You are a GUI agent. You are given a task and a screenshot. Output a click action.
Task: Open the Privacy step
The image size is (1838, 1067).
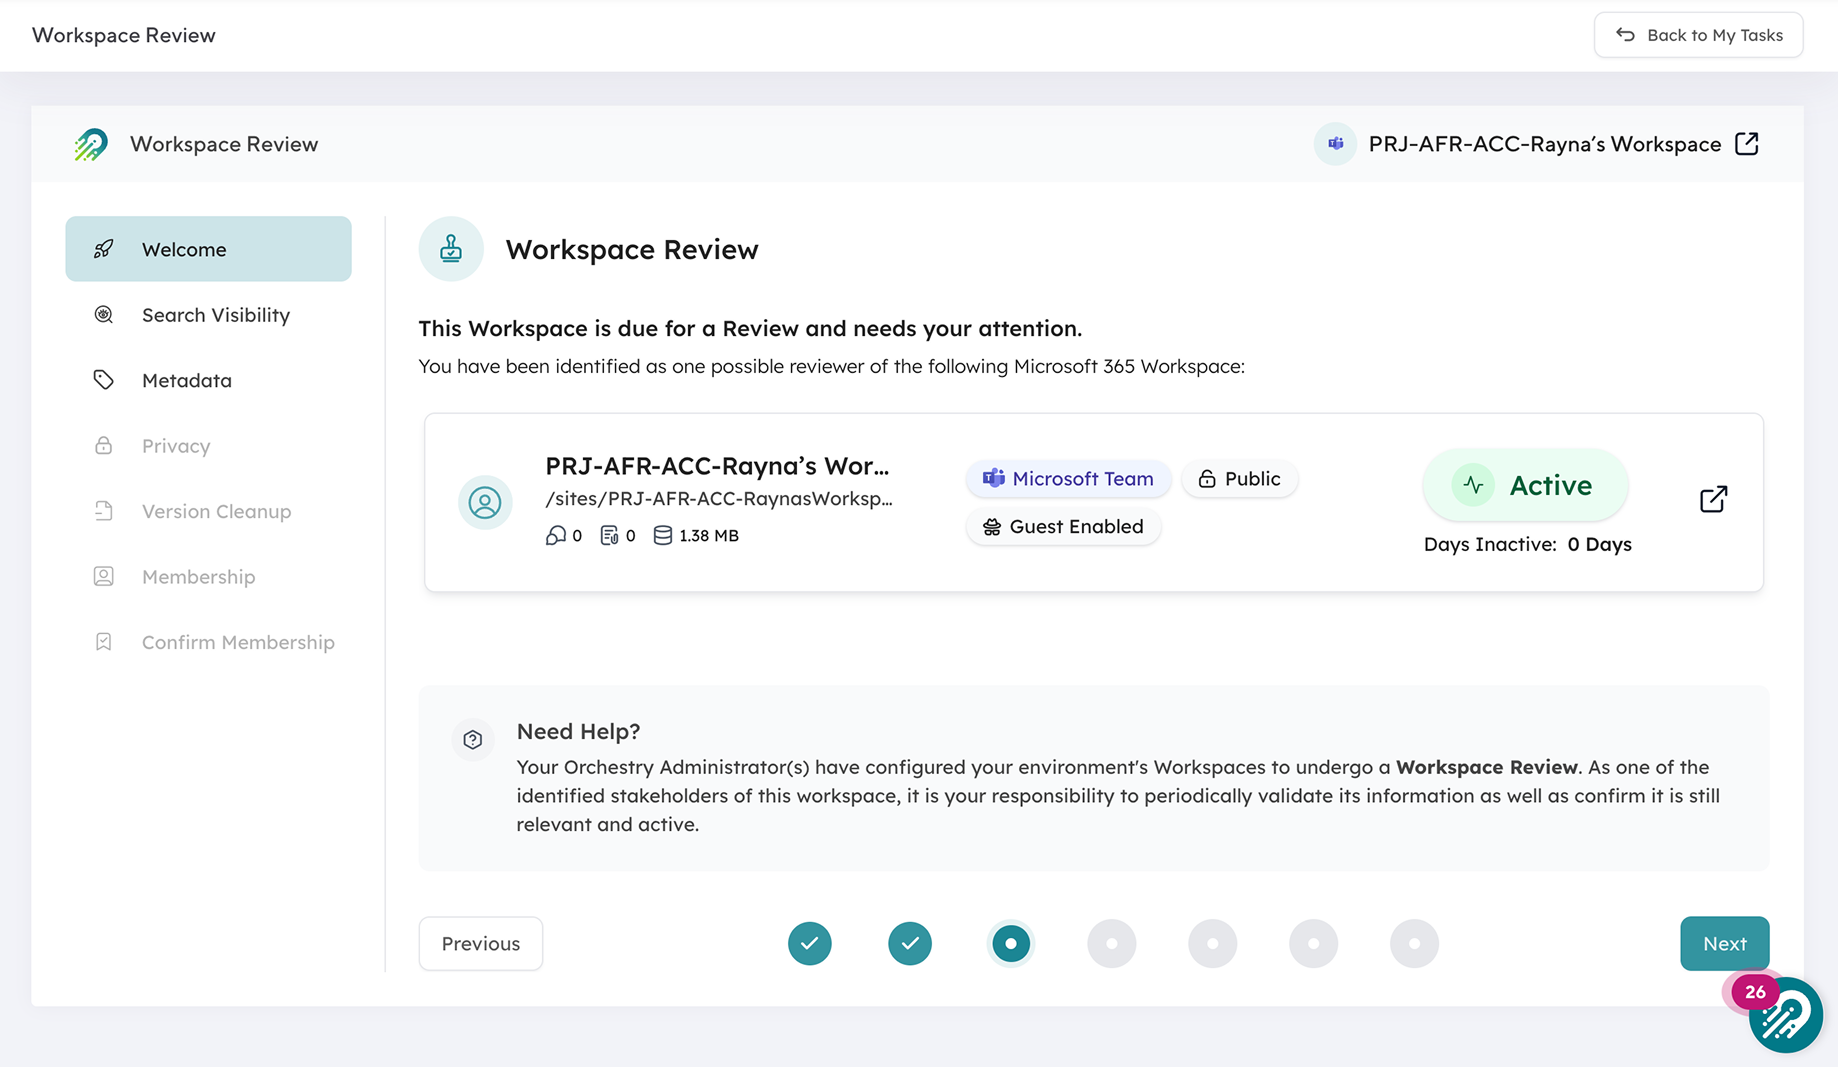[208, 446]
